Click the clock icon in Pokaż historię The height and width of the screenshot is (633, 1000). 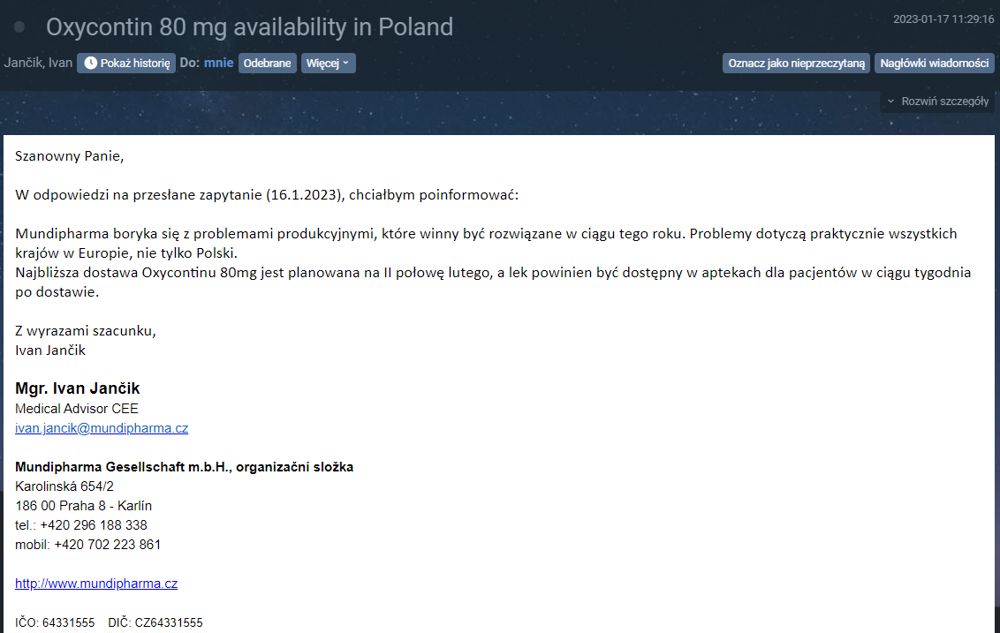pos(91,63)
